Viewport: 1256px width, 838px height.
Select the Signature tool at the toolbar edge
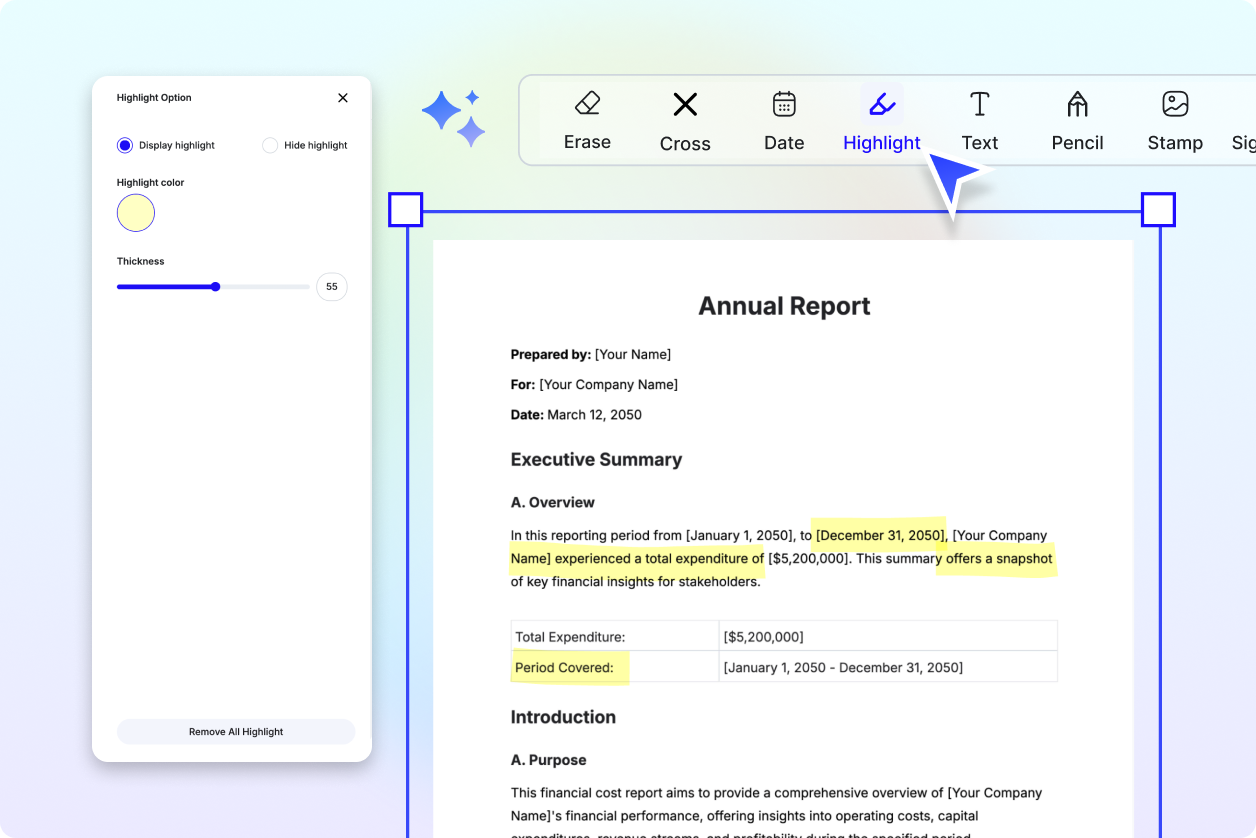(x=1244, y=118)
